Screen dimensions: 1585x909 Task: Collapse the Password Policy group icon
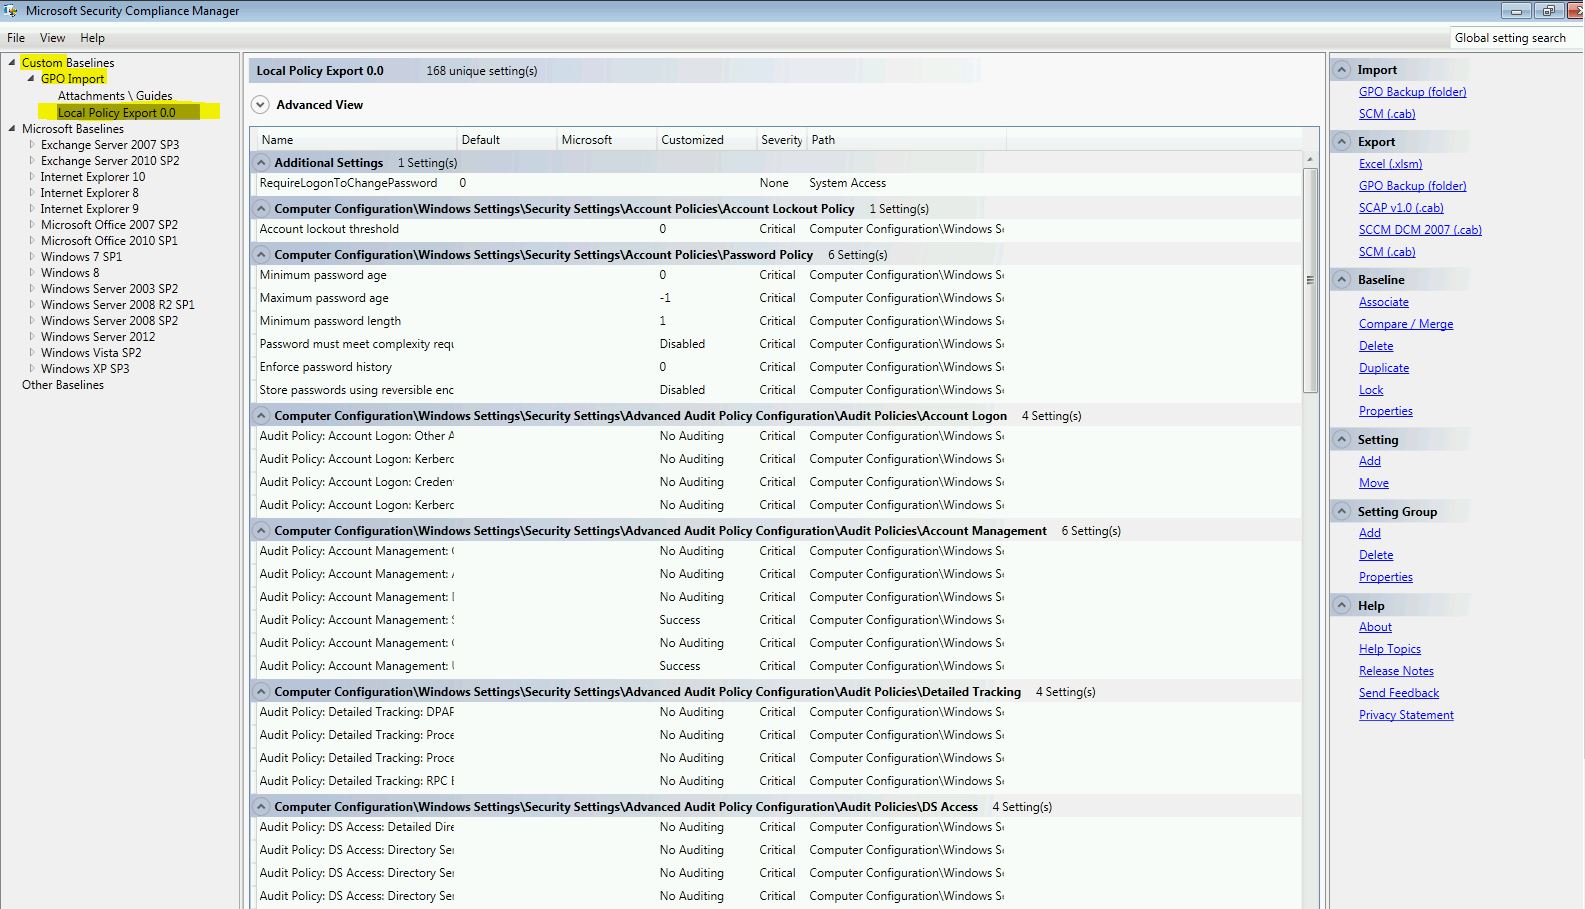click(262, 255)
